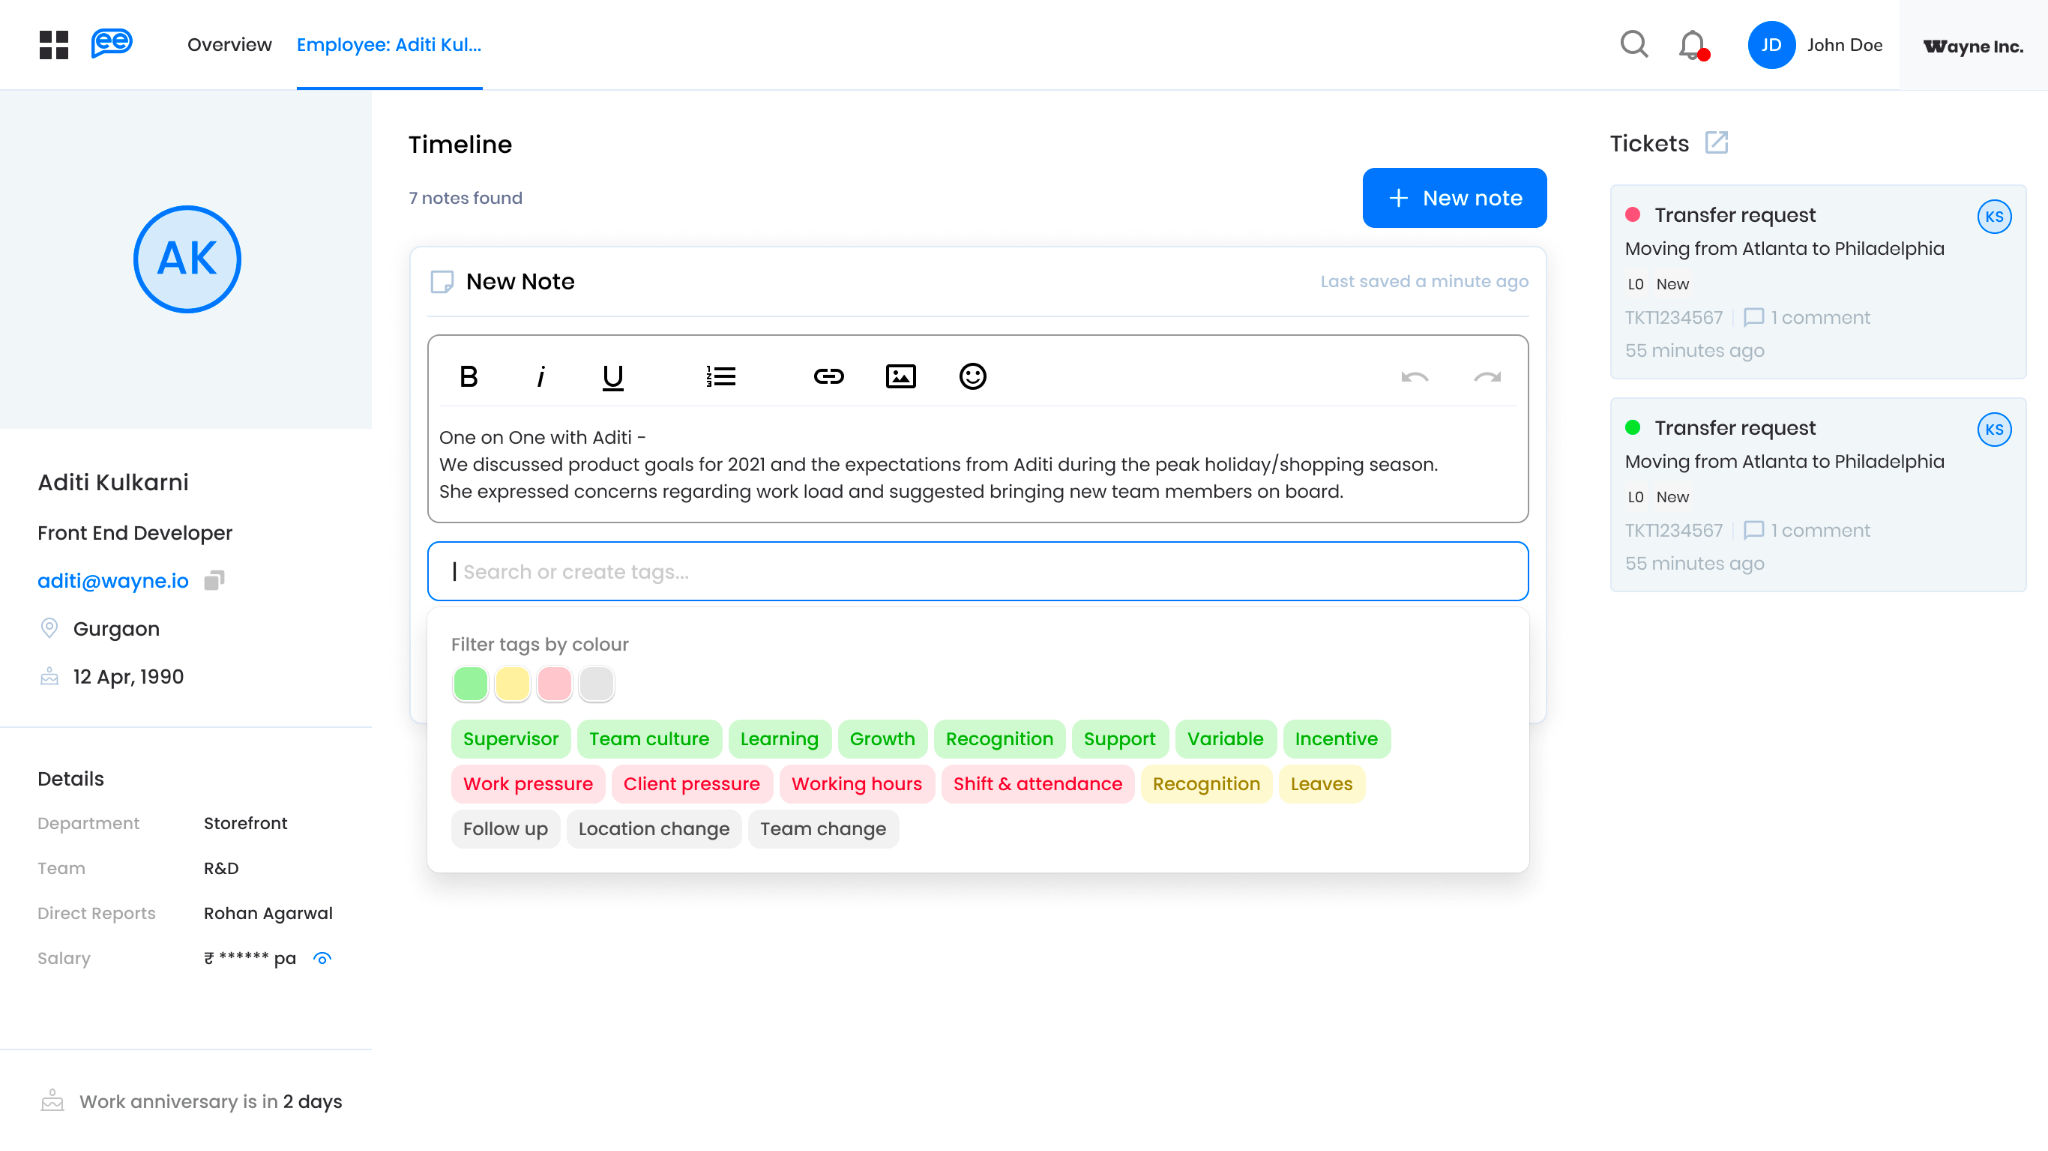Reveal hidden salary with eye icon
Image resolution: width=2048 pixels, height=1151 pixels.
[322, 958]
